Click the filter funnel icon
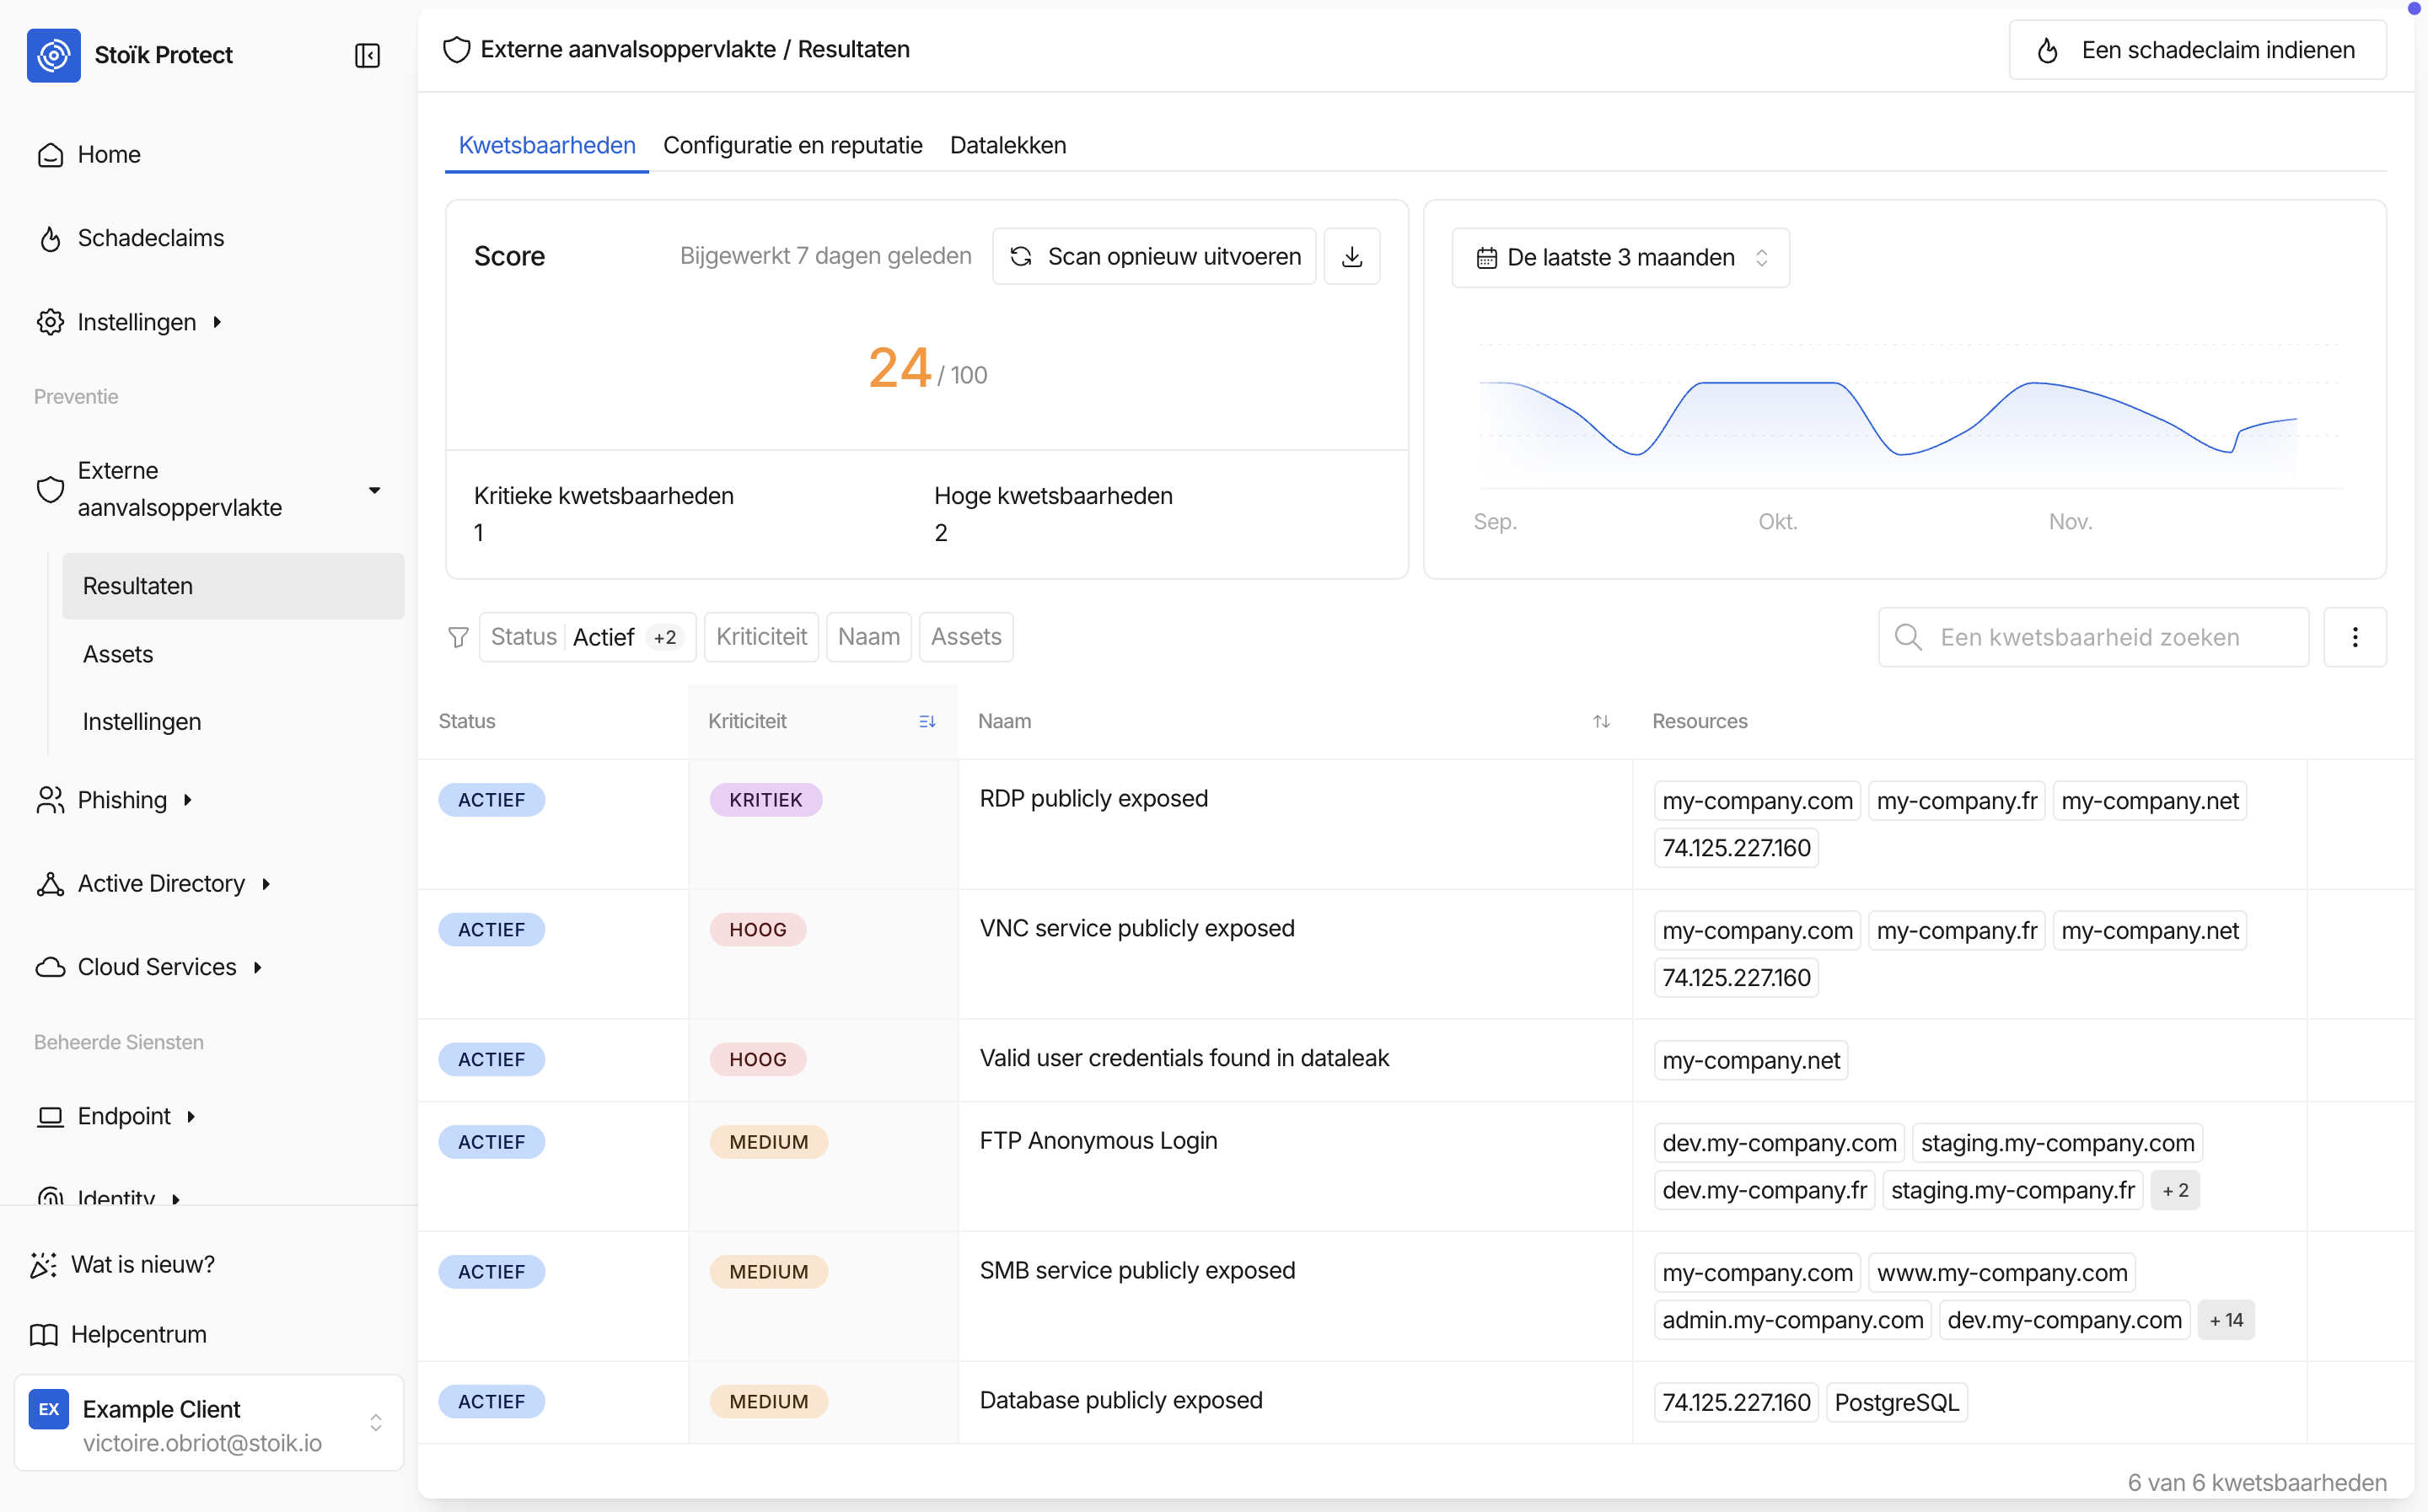 coord(458,637)
